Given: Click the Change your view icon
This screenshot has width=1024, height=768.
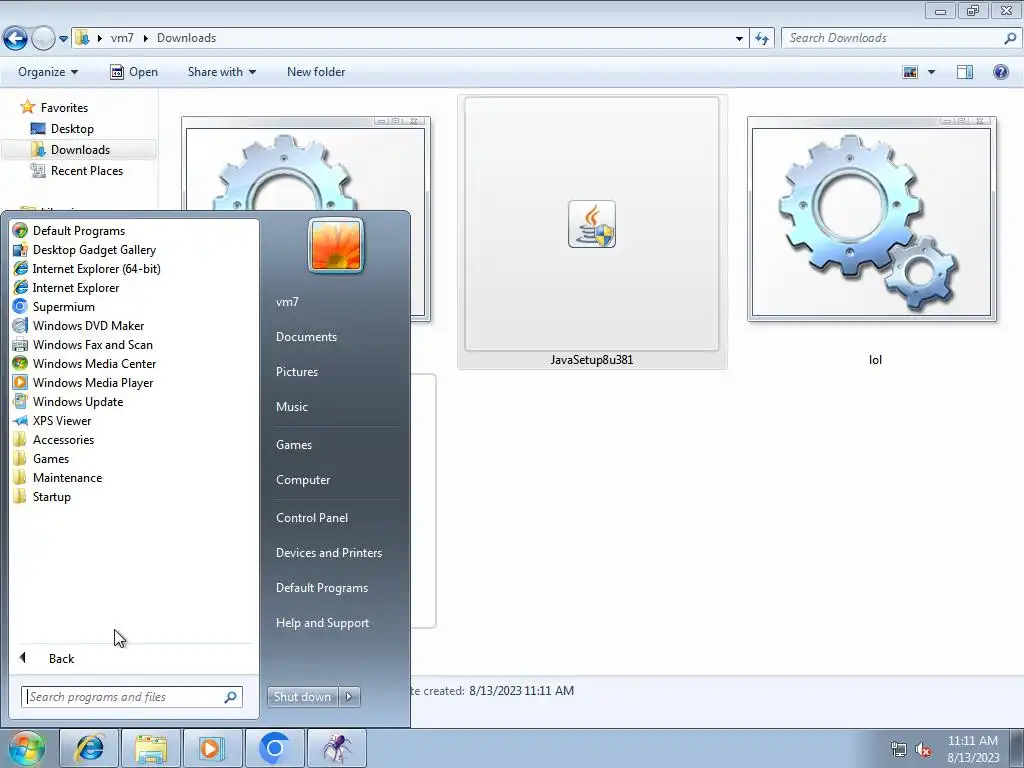Looking at the screenshot, I should (910, 72).
